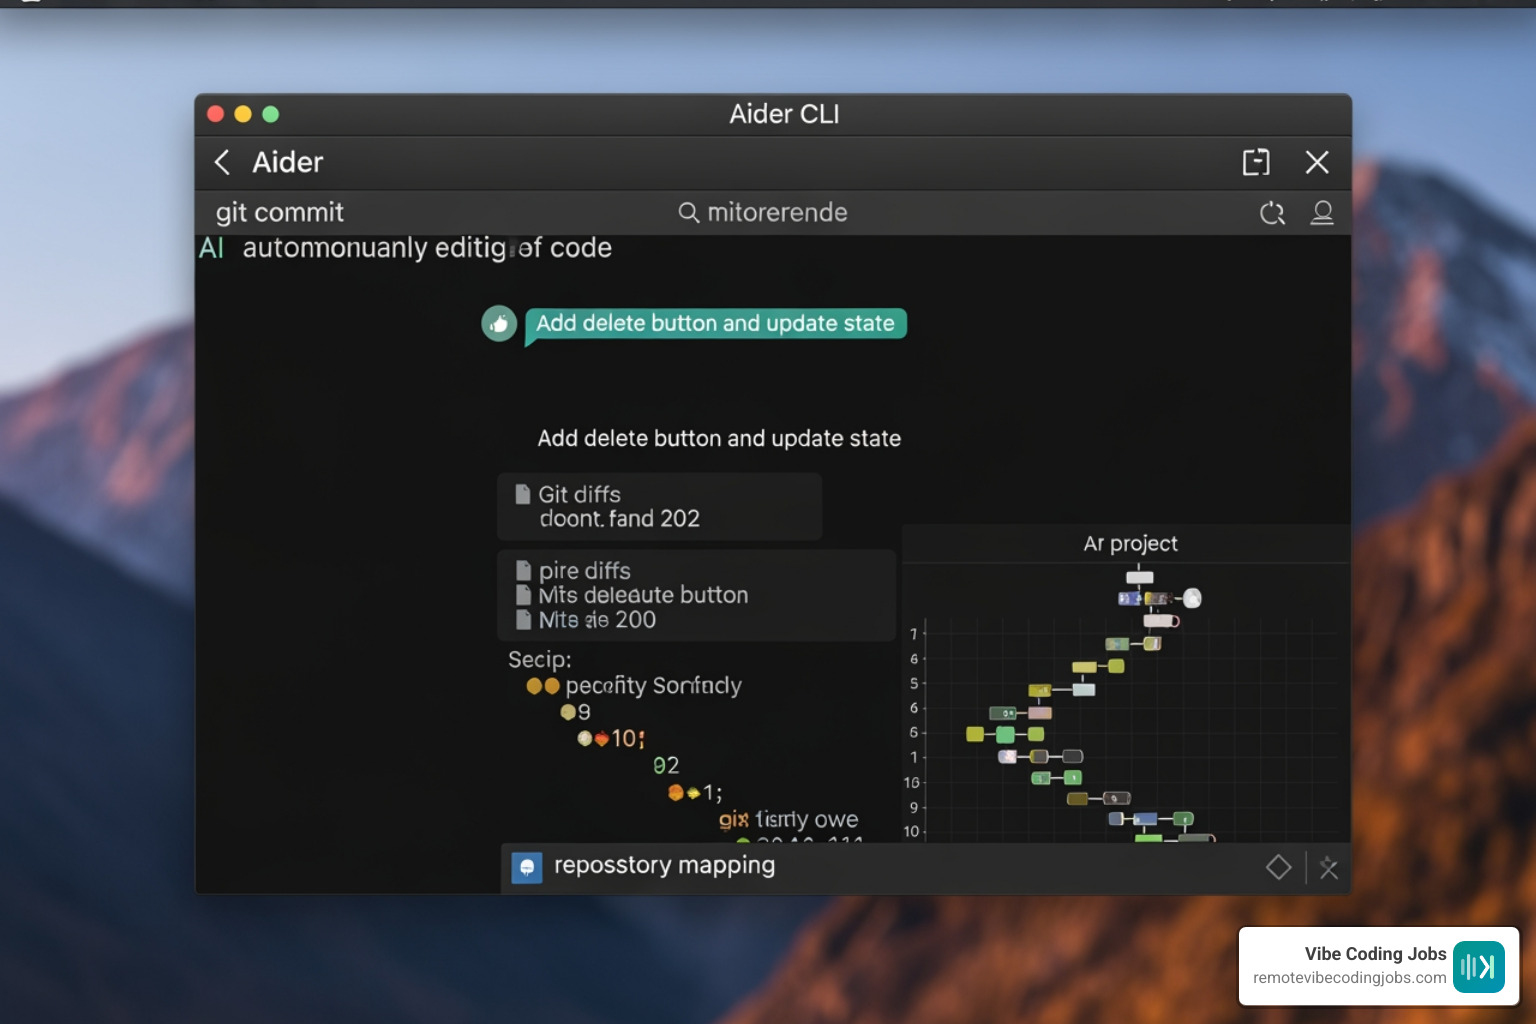Click the git commit label
This screenshot has width=1536, height=1024.
tap(280, 212)
